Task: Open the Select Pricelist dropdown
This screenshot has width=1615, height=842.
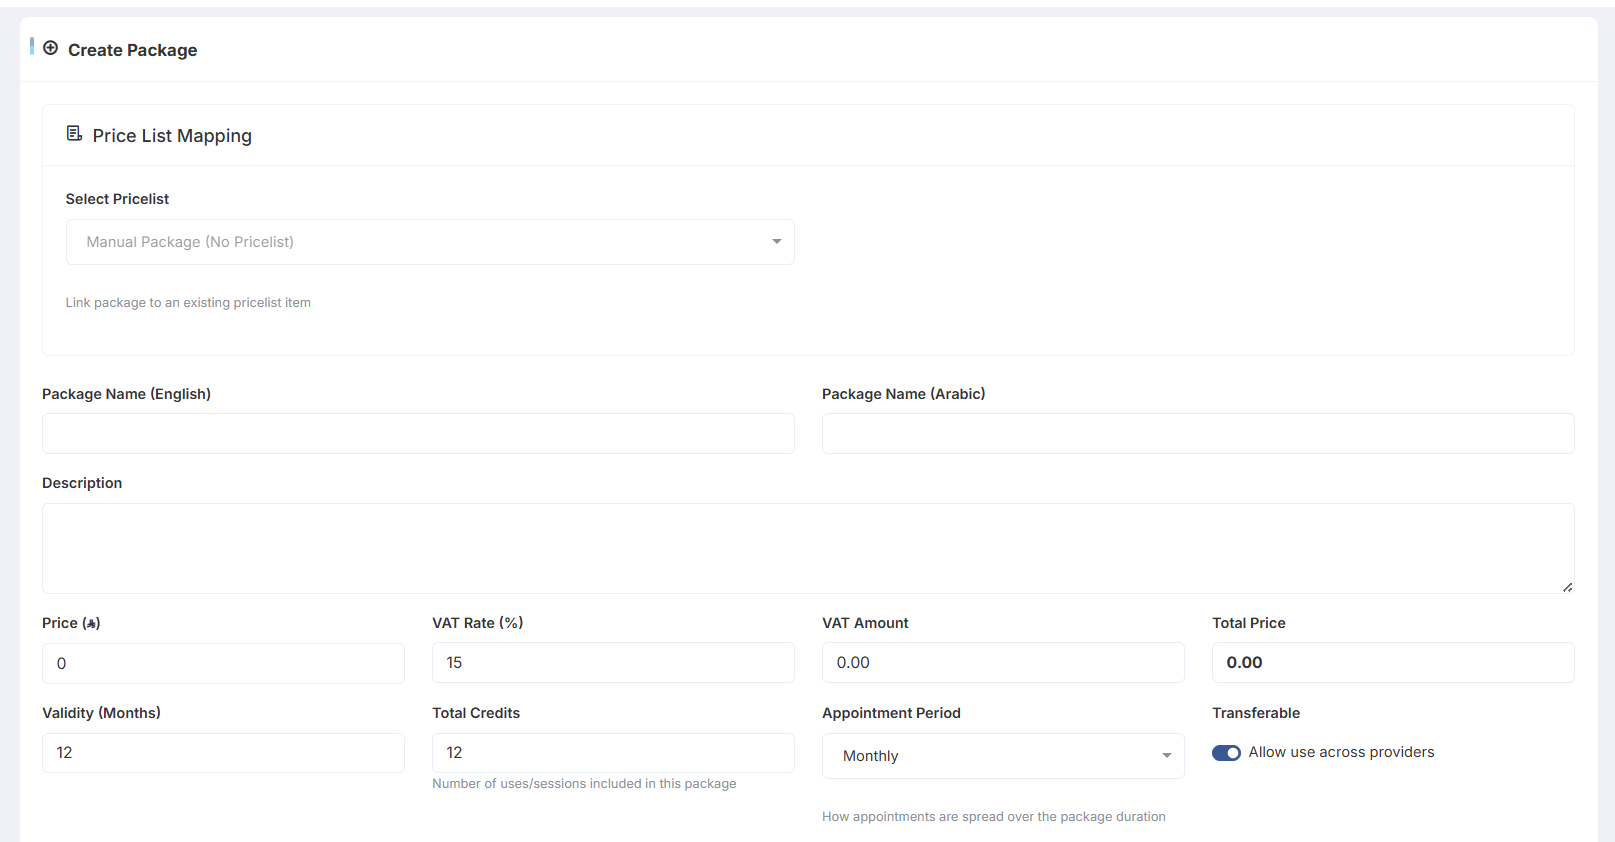Action: (x=429, y=242)
